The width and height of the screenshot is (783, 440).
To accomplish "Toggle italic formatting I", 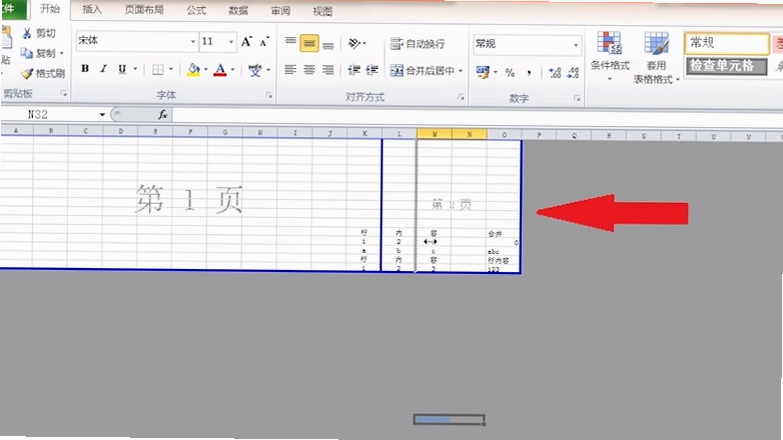I will 103,68.
